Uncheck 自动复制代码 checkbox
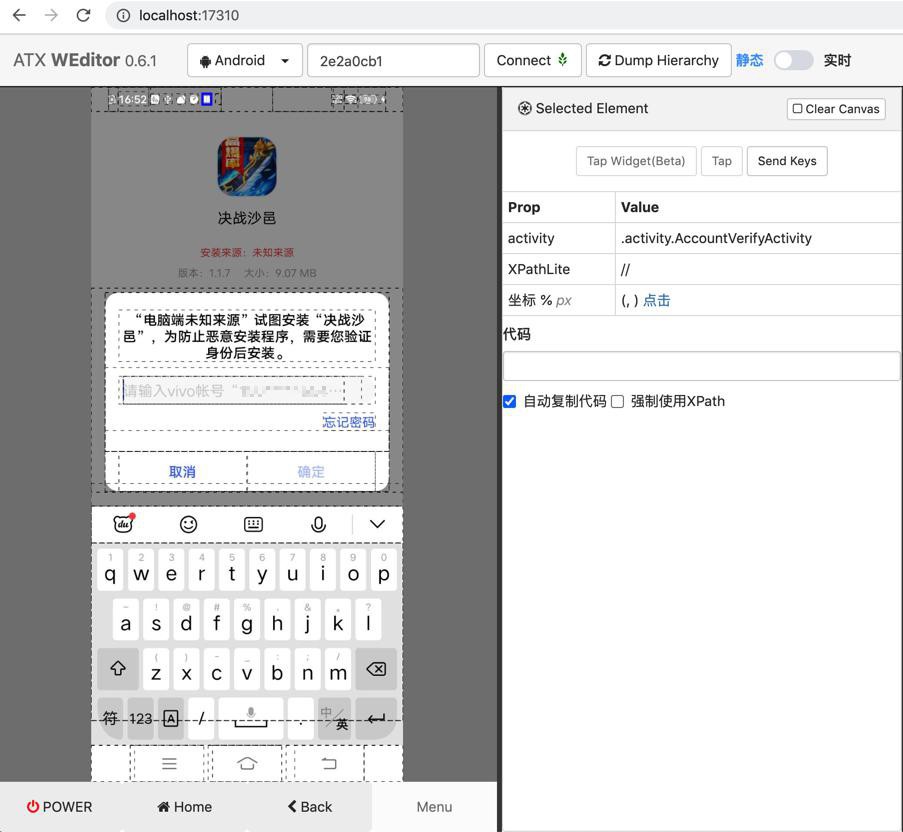 click(510, 401)
